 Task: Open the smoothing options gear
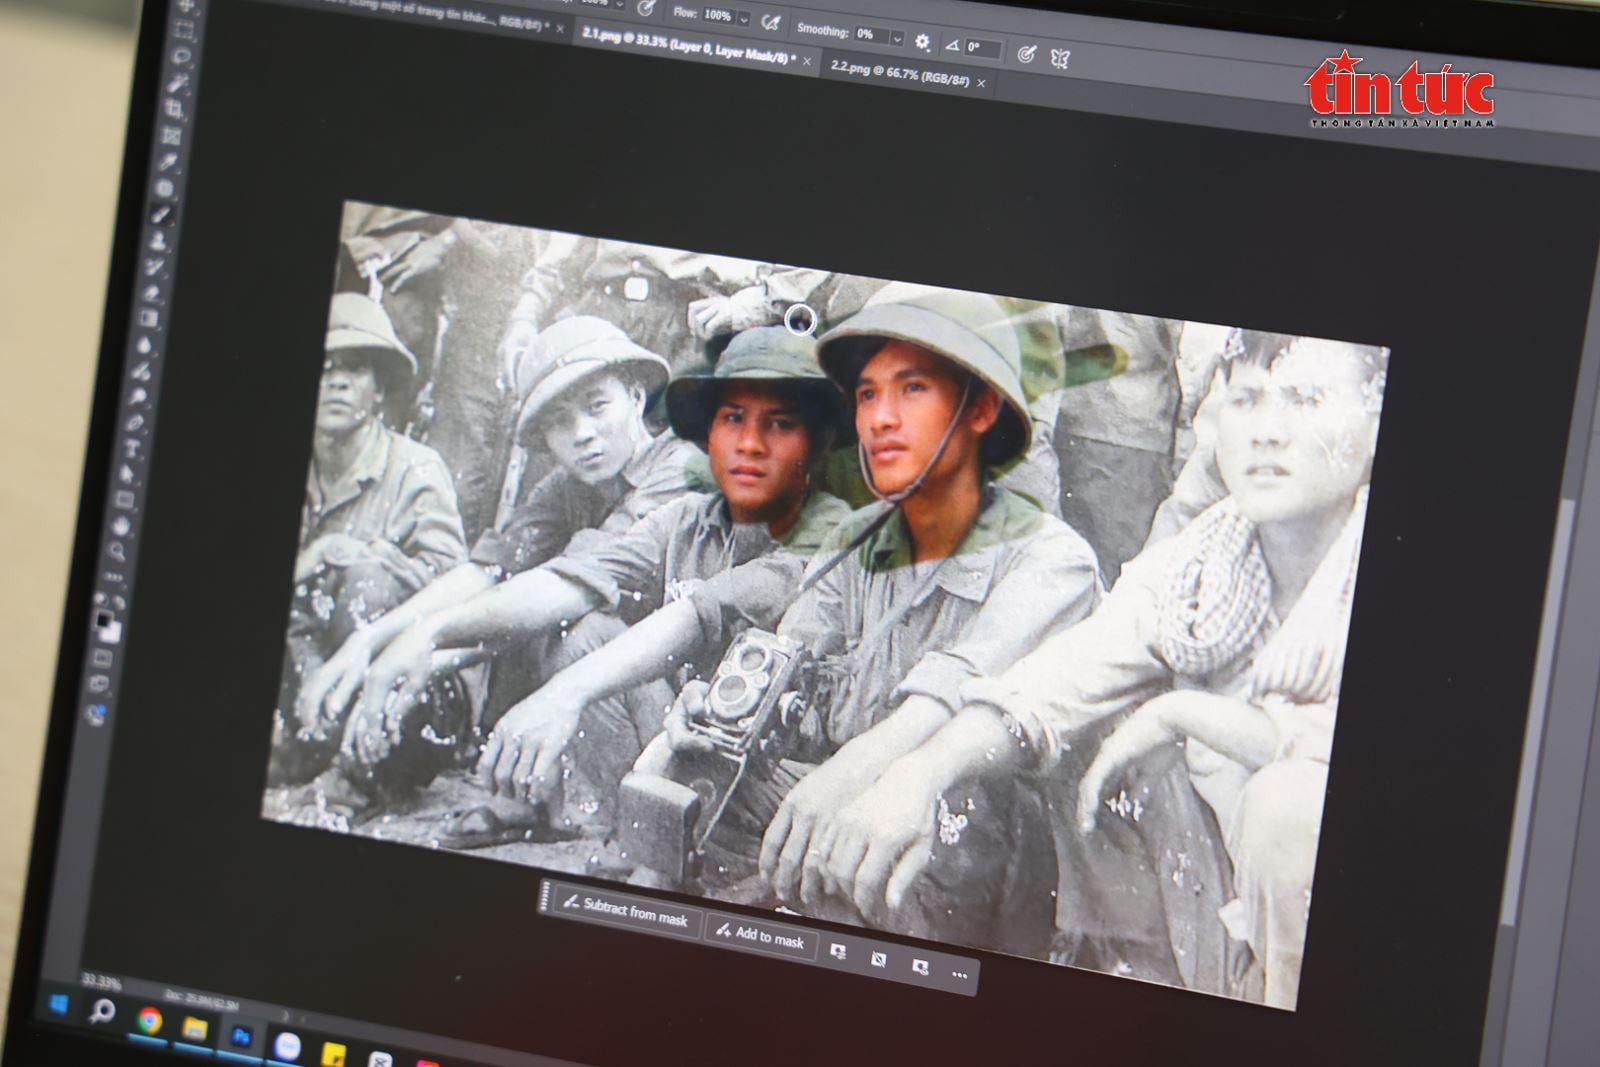[x=922, y=43]
